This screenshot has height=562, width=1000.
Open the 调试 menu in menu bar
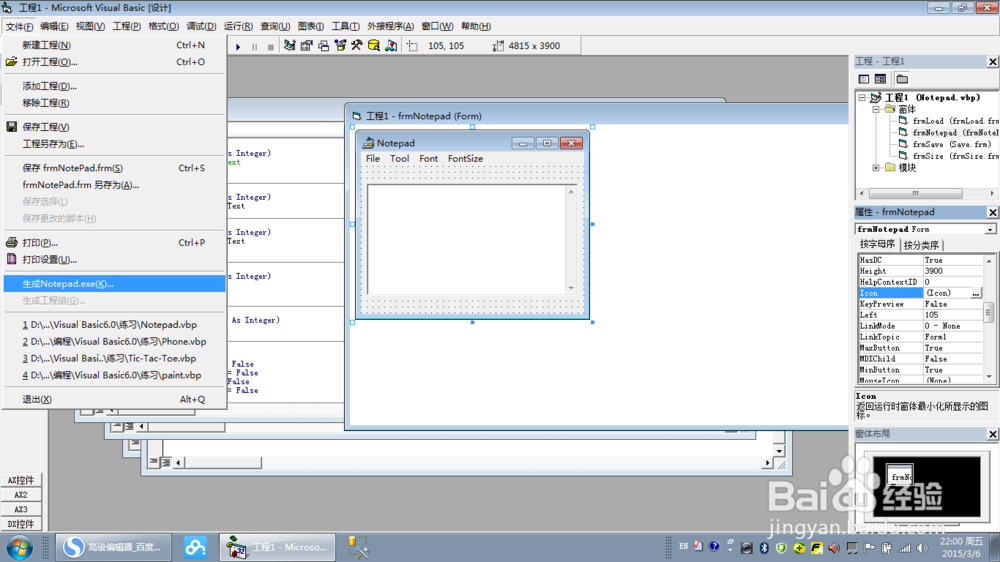pyautogui.click(x=201, y=26)
